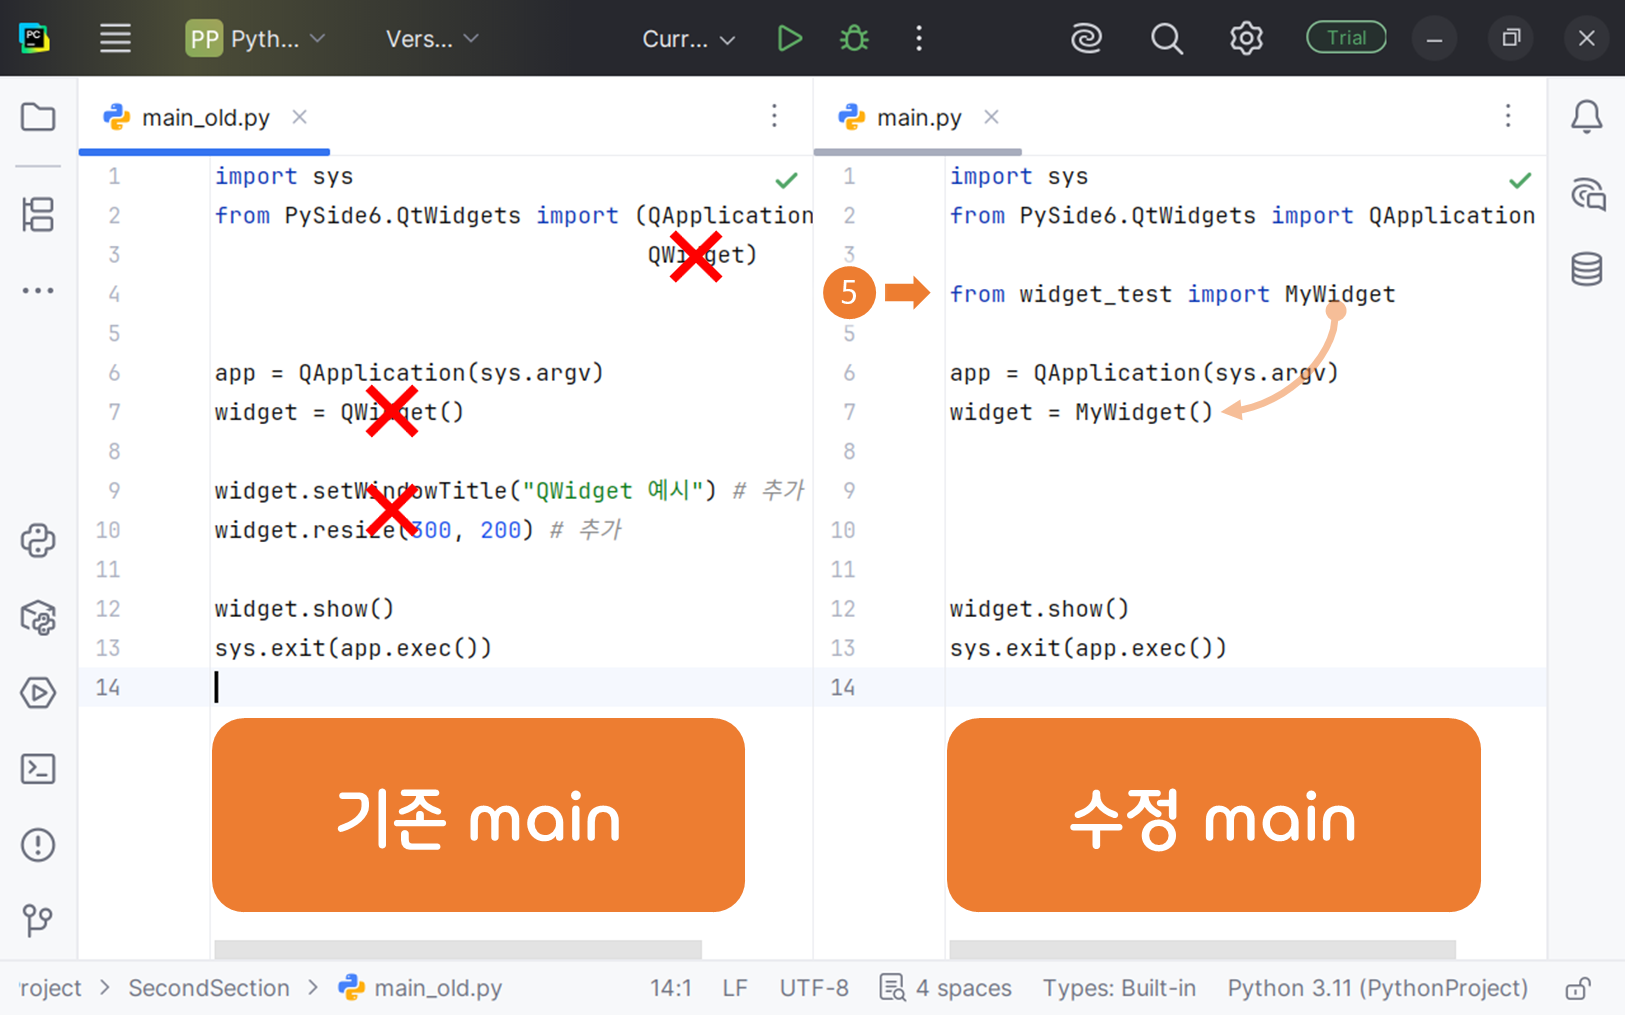
Task: Click 'app = QApplication(sys.argv)' in main.py
Action: click(1144, 373)
